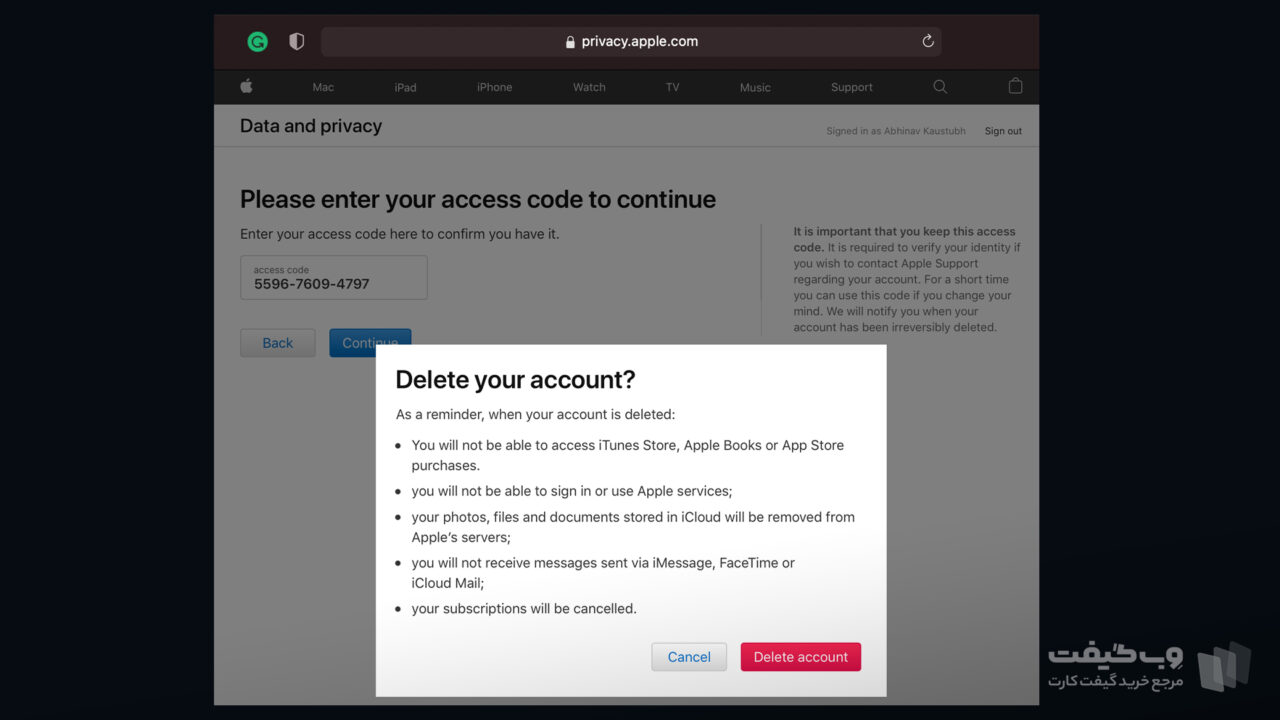1280x720 pixels.
Task: Open the search magnifier icon
Action: coord(940,87)
